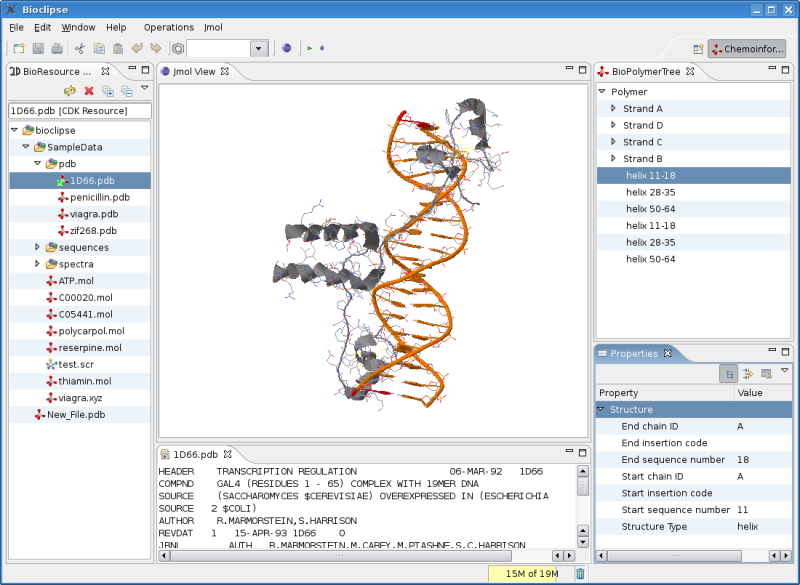Click the Open Perspective icon beside Chemoinfor
The width and height of the screenshot is (800, 585).
[698, 49]
